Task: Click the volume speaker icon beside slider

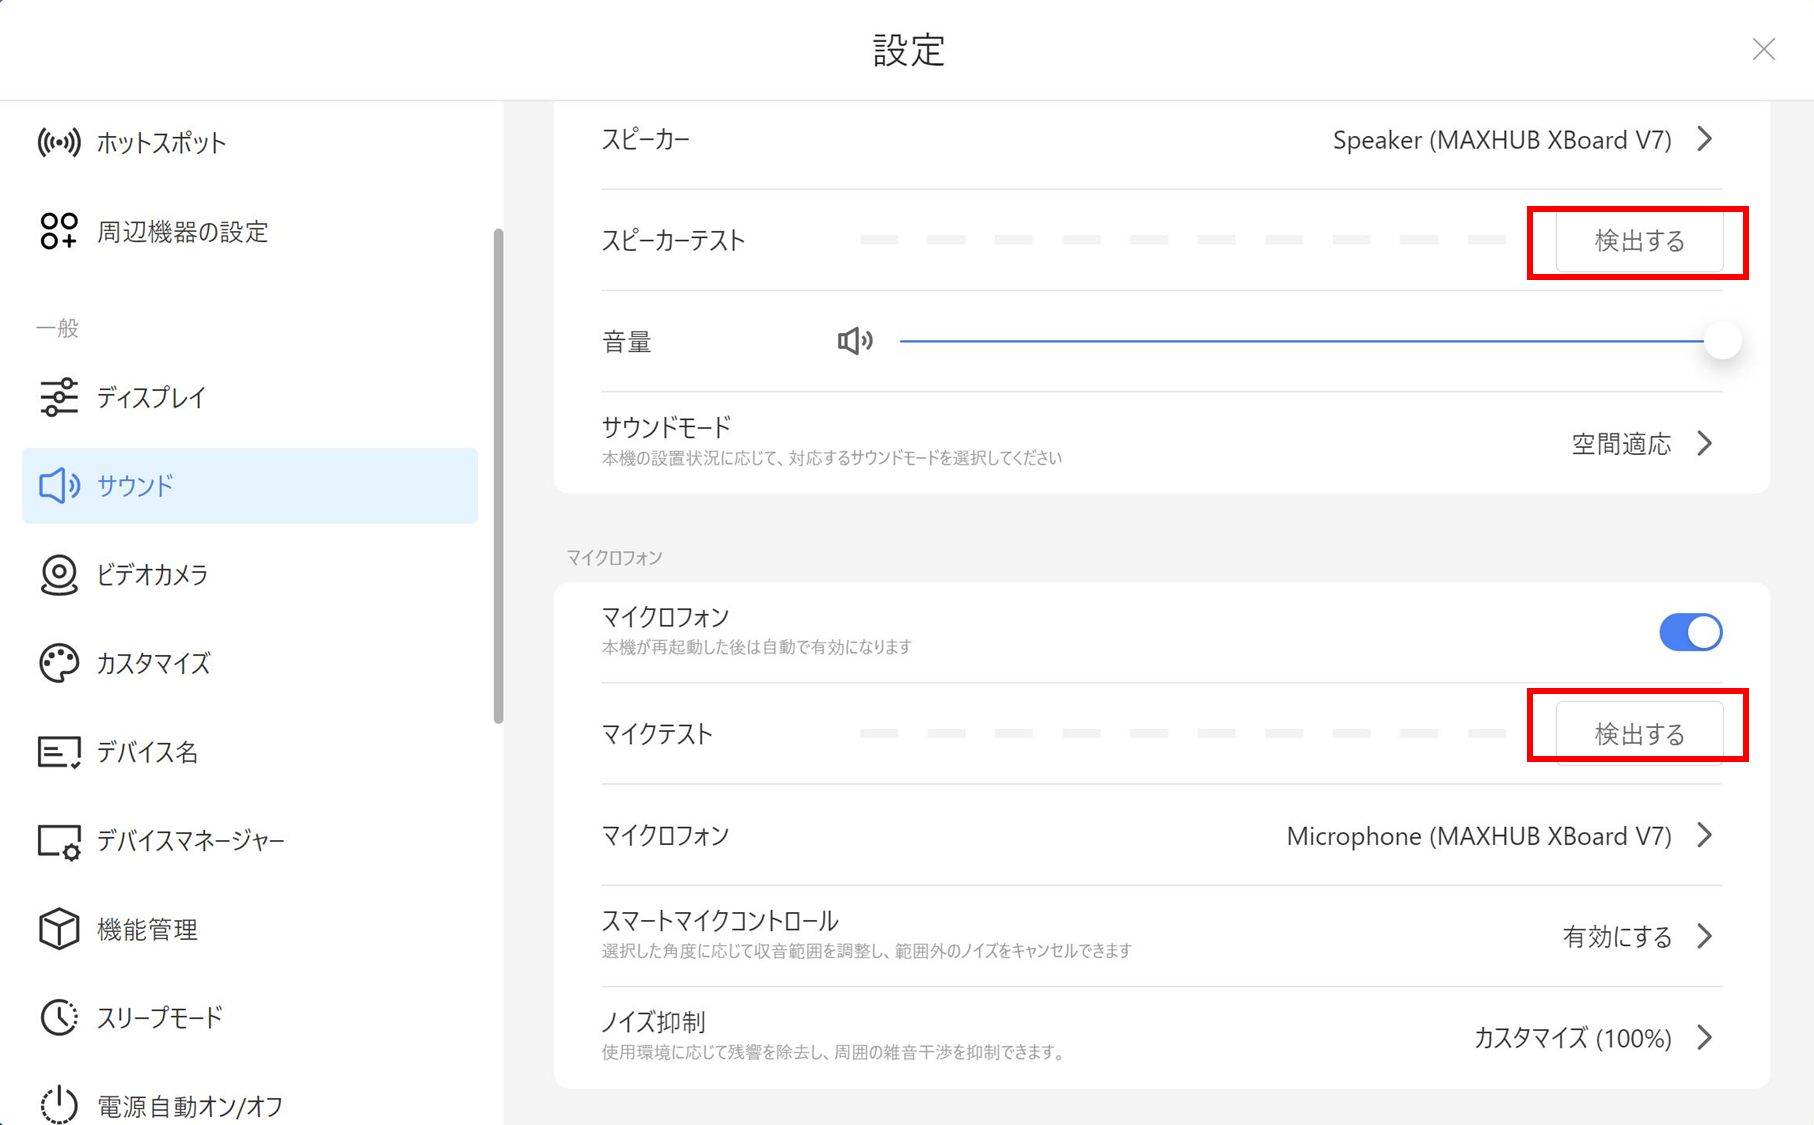Action: (x=855, y=341)
